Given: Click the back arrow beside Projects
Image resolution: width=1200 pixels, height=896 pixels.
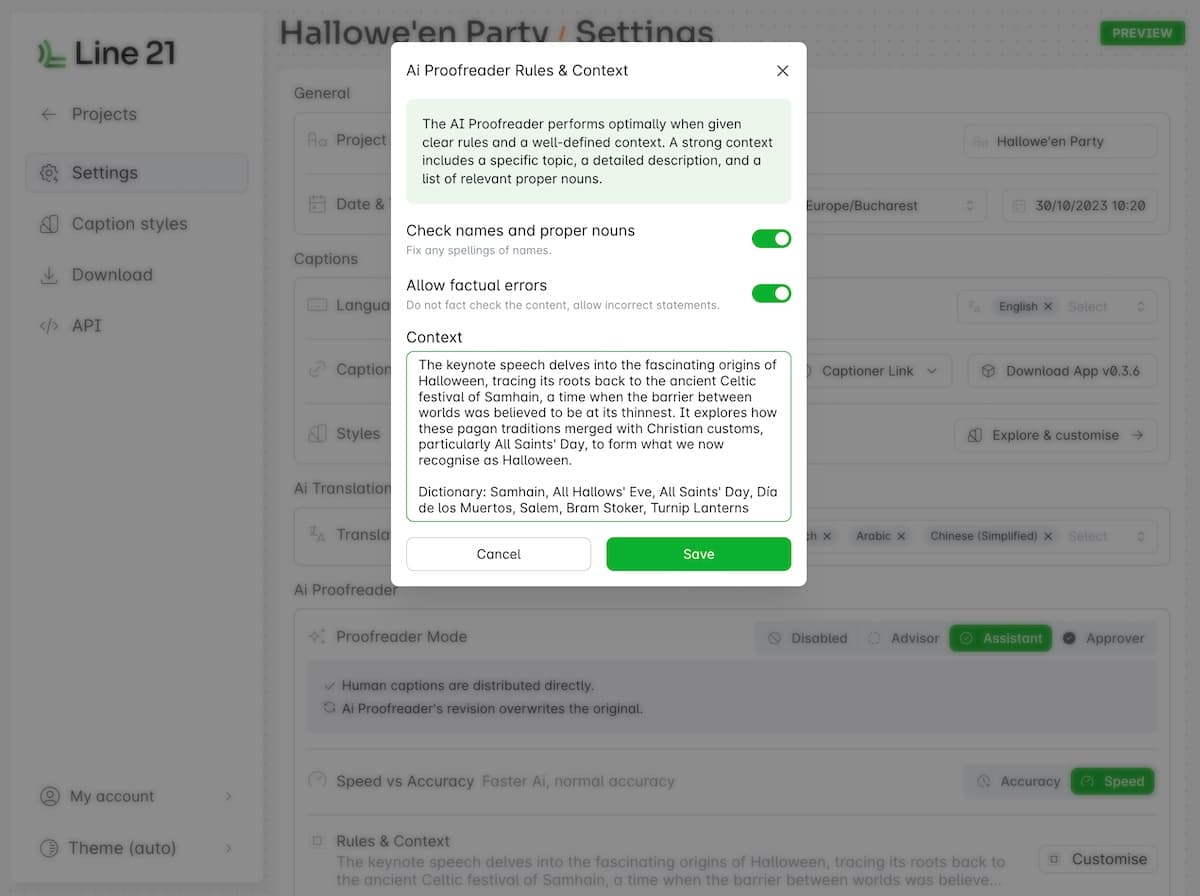Looking at the screenshot, I should pos(49,114).
